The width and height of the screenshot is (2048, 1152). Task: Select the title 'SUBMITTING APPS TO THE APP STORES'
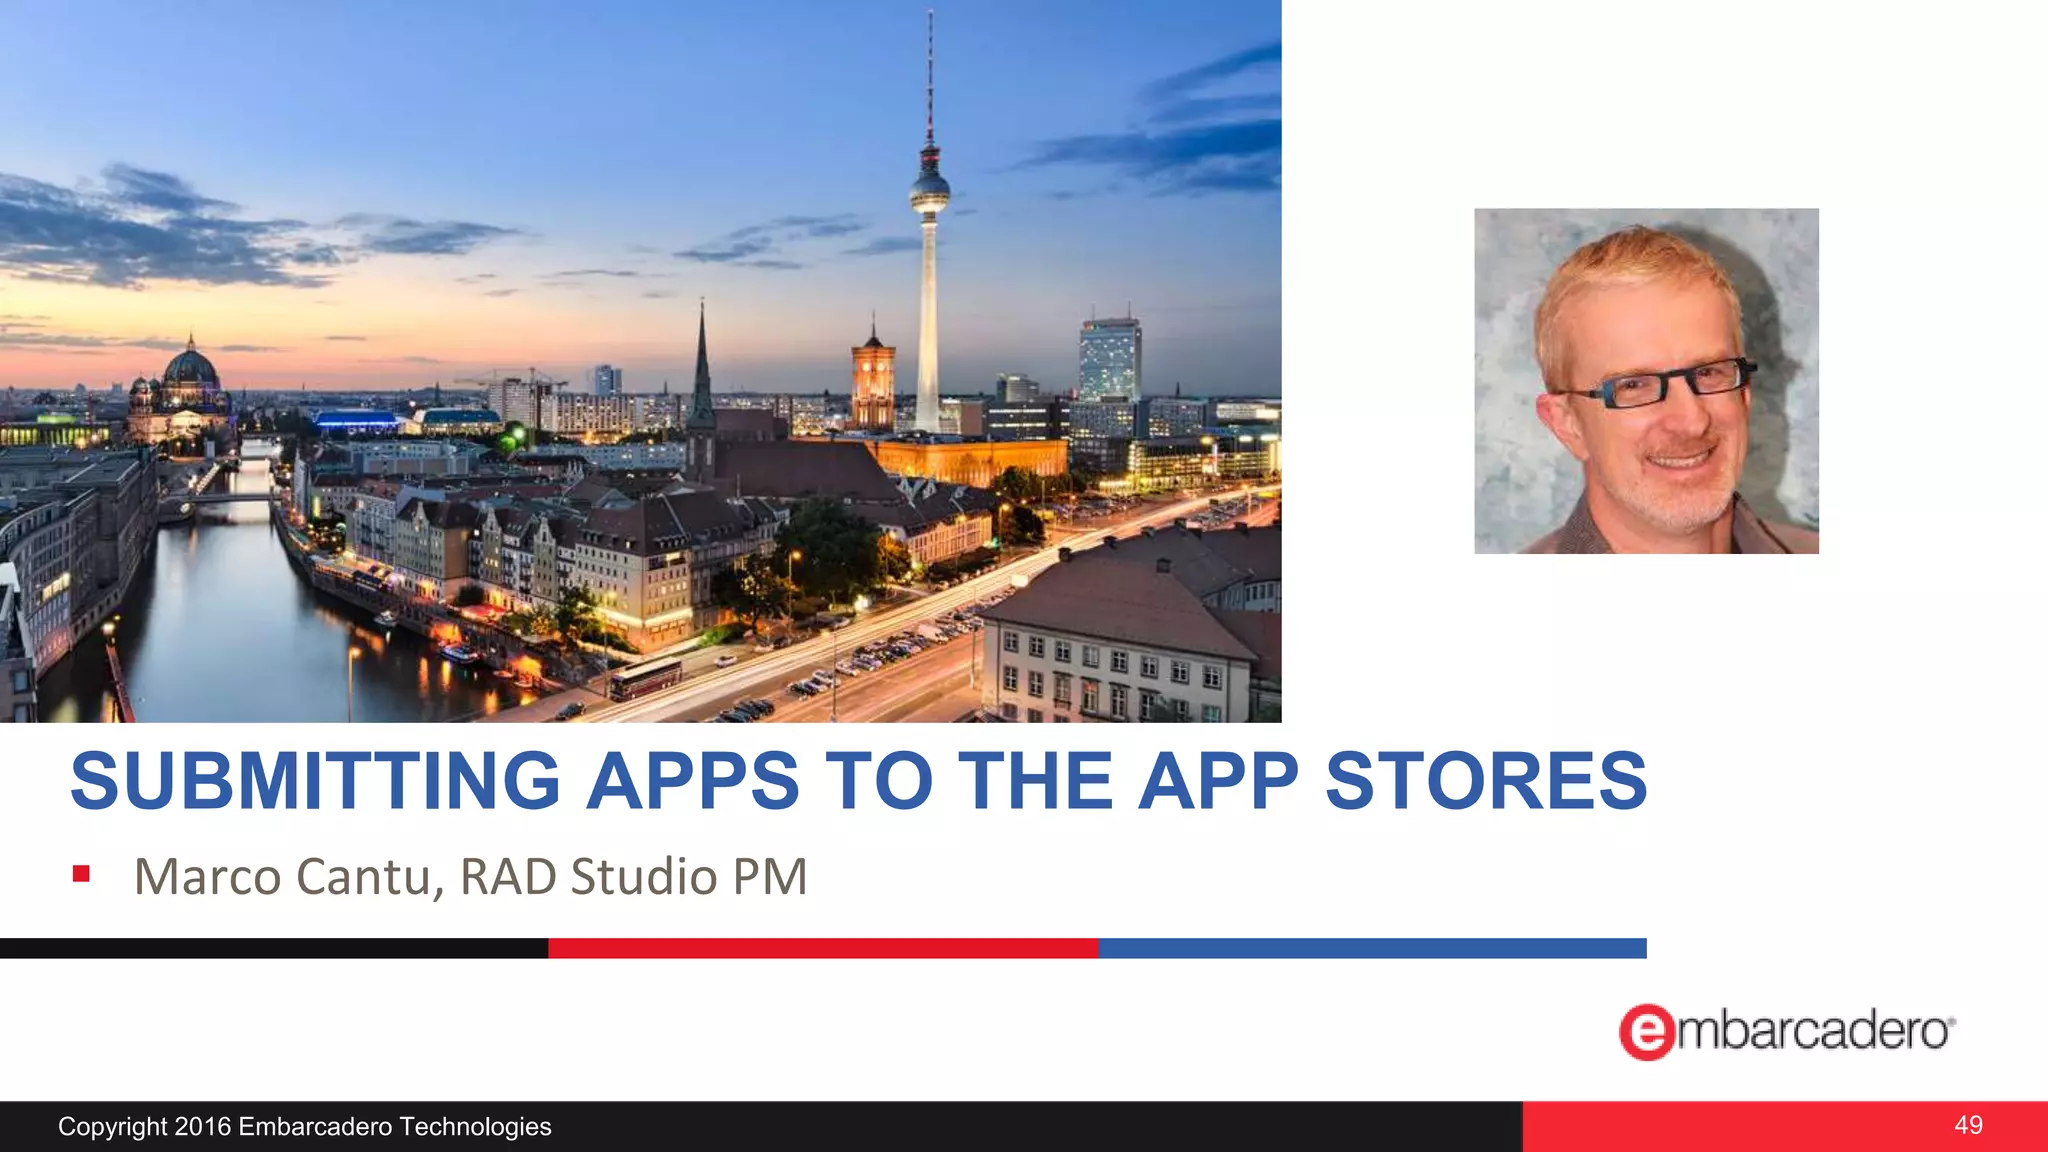click(858, 781)
